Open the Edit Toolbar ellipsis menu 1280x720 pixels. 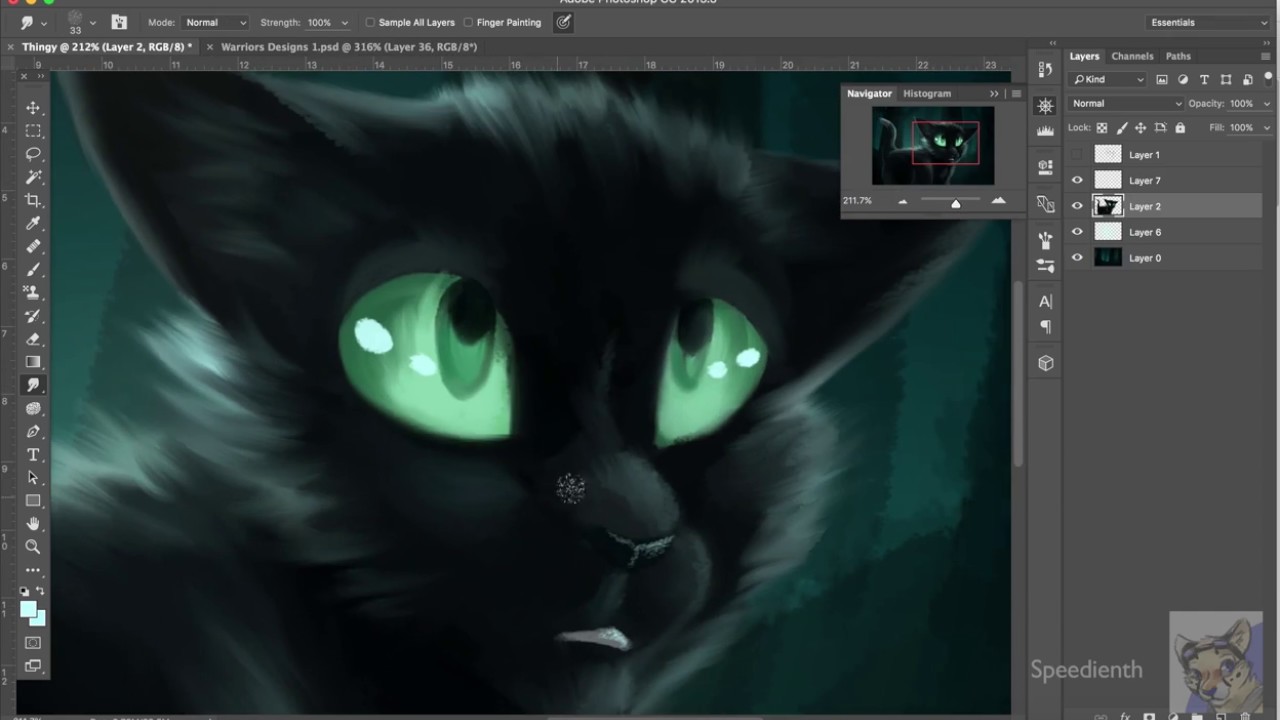tap(33, 570)
